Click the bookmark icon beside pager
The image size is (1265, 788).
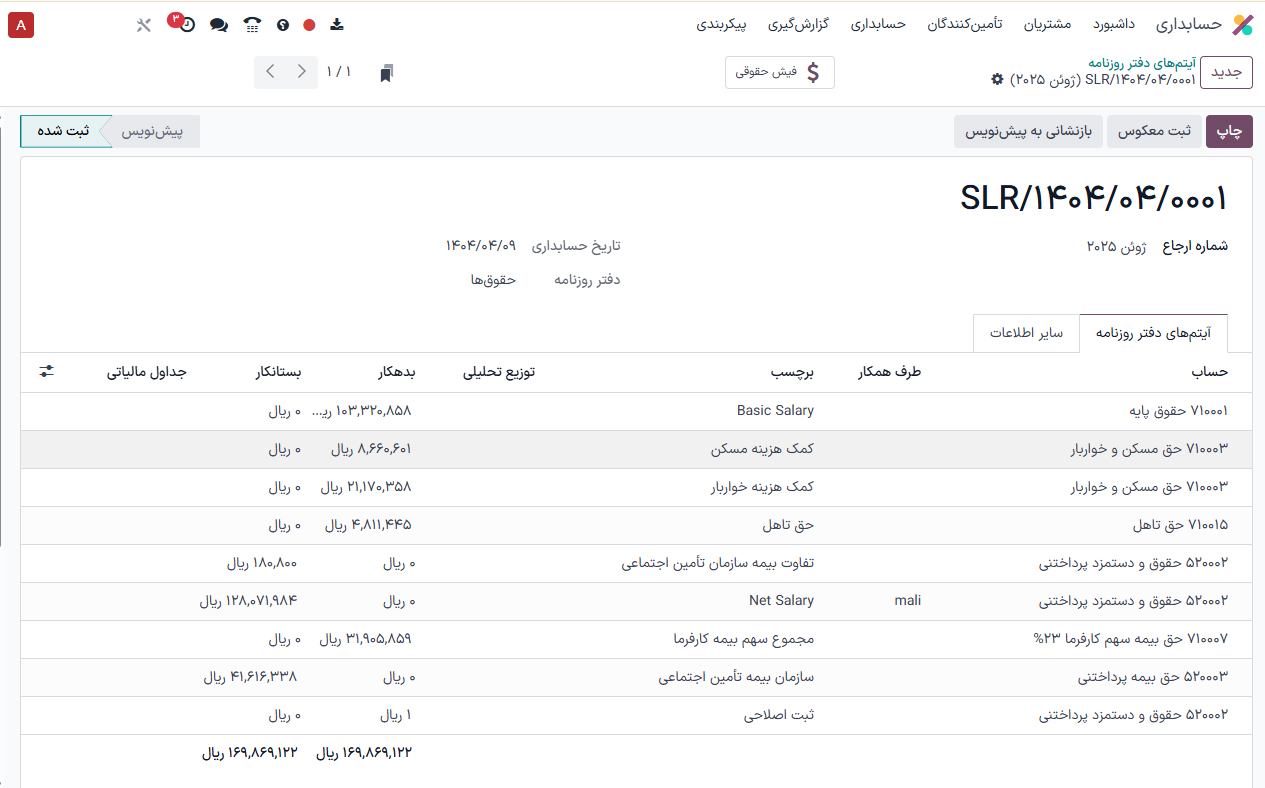pyautogui.click(x=387, y=73)
